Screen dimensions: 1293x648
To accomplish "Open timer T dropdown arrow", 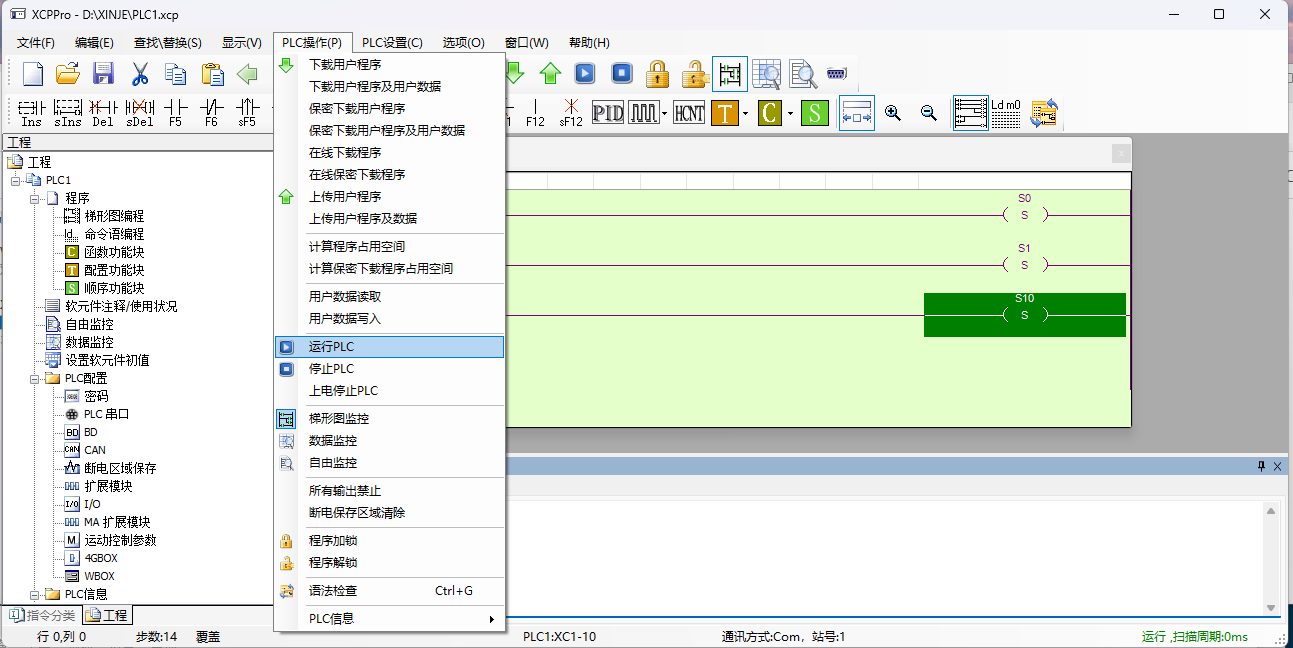I will pos(745,113).
